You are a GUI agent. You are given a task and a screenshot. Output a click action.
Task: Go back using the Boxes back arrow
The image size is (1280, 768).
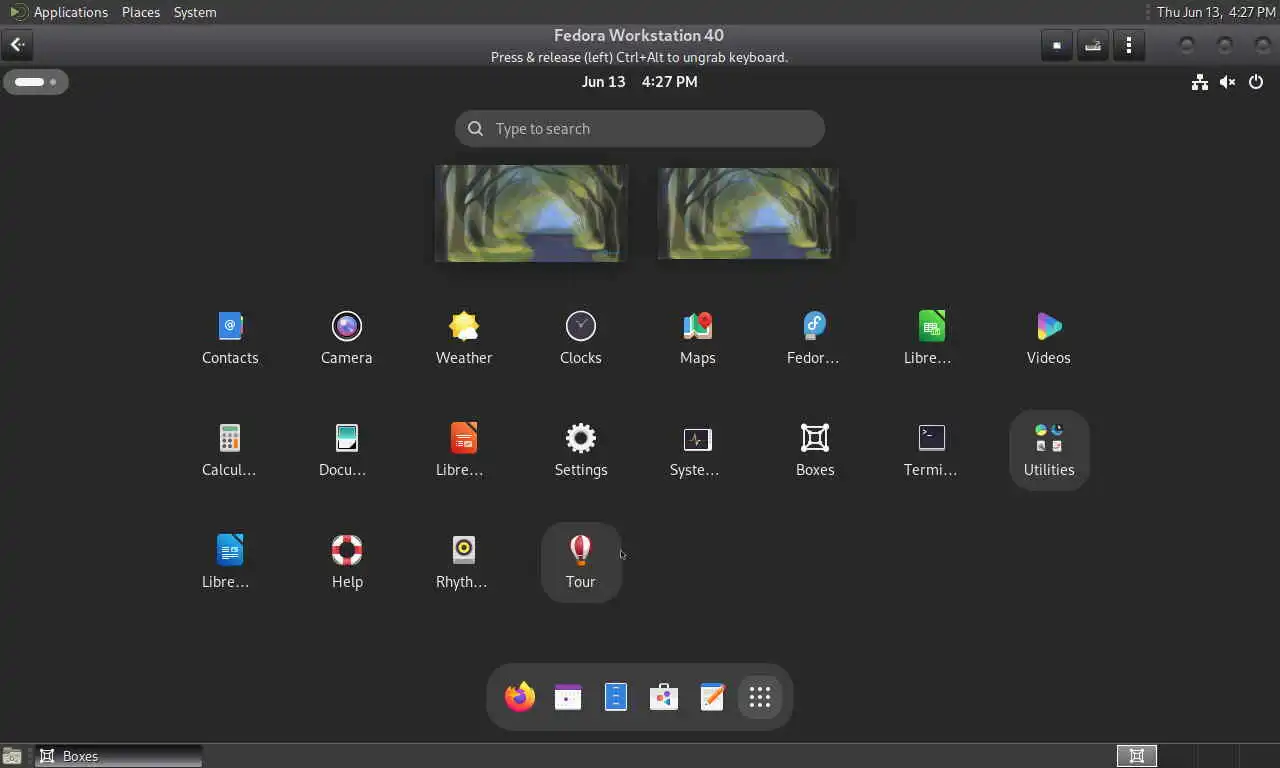pos(18,45)
